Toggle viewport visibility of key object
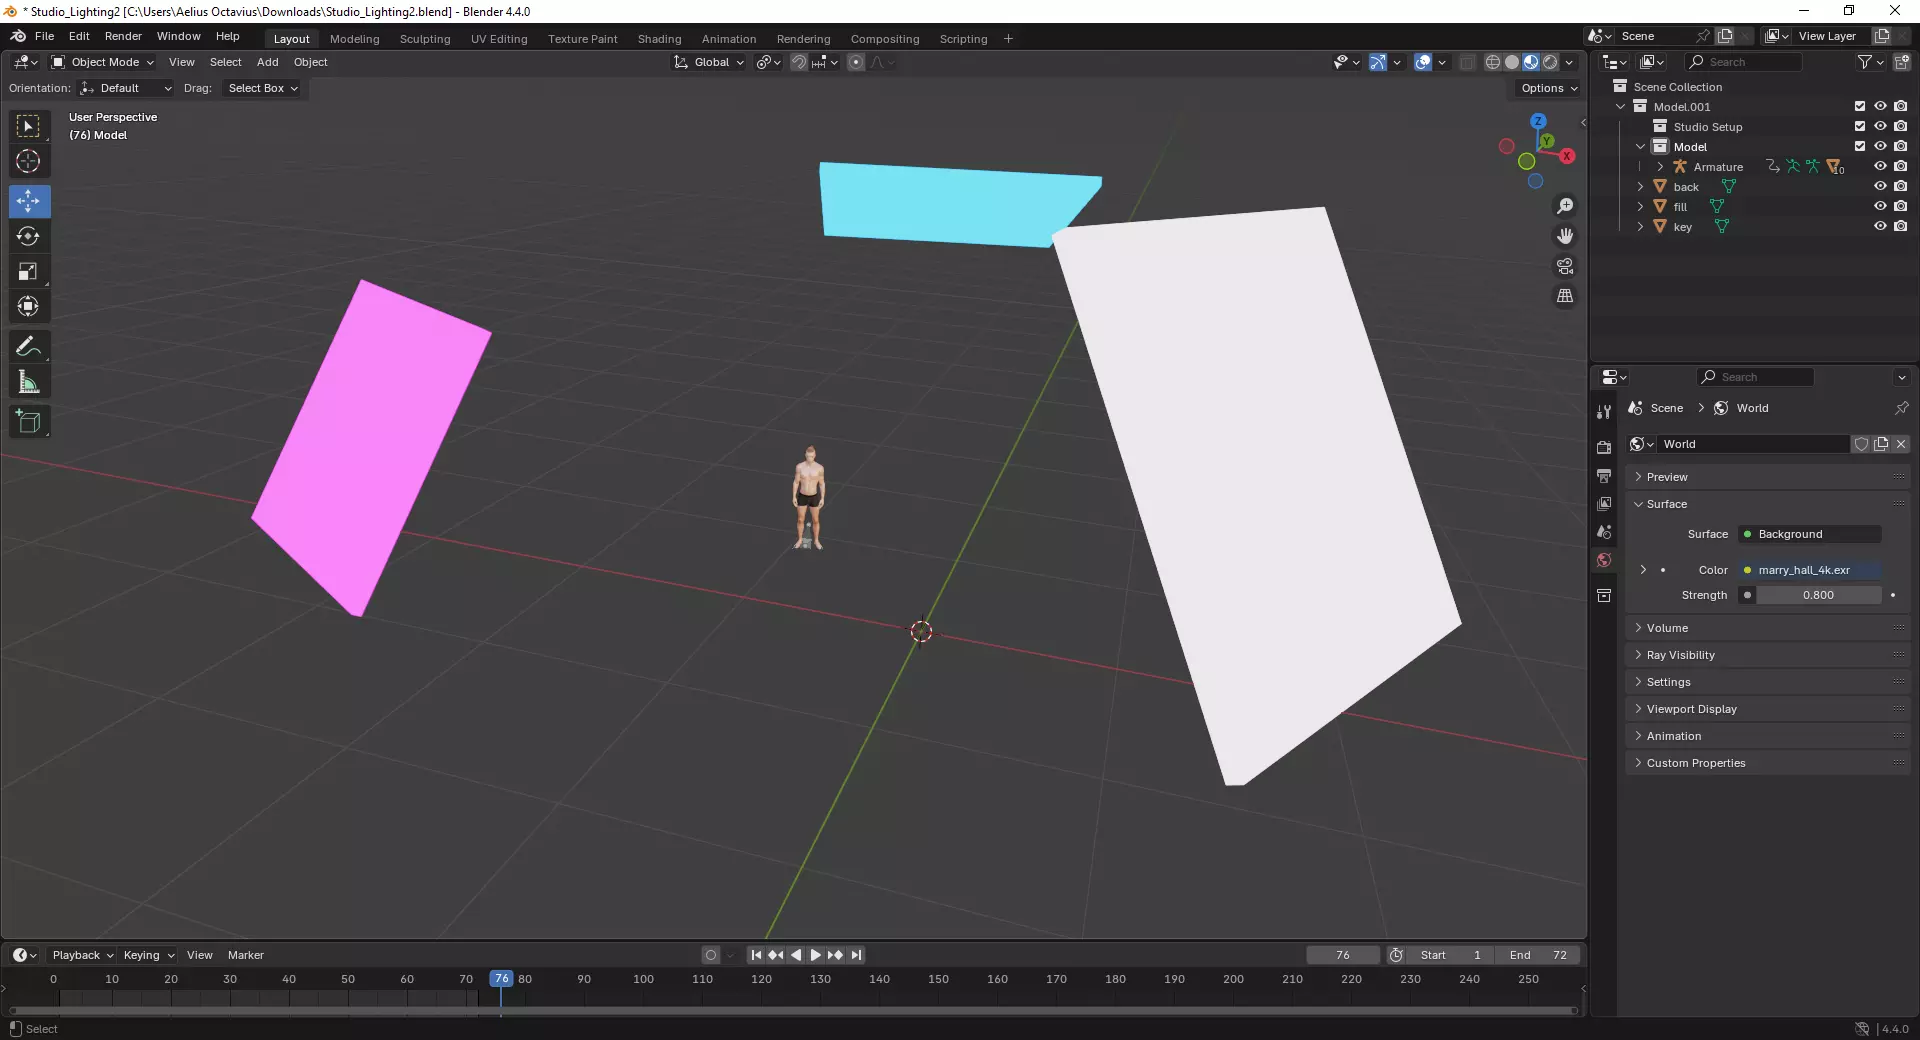This screenshot has width=1920, height=1040. [1880, 226]
